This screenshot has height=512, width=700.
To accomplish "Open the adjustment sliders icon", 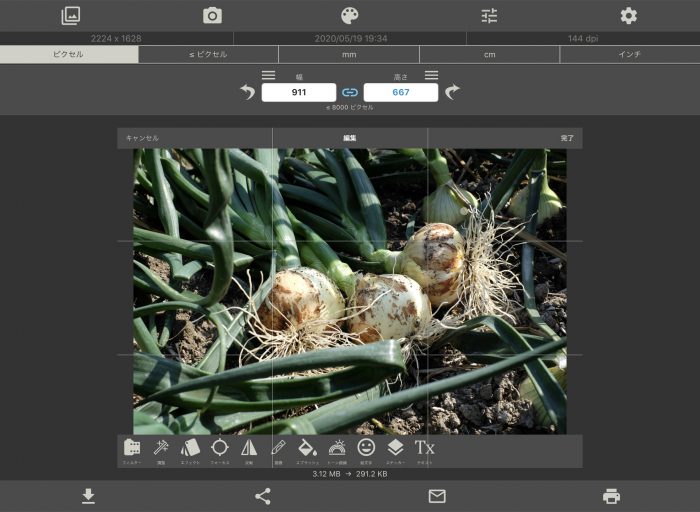I will [489, 16].
